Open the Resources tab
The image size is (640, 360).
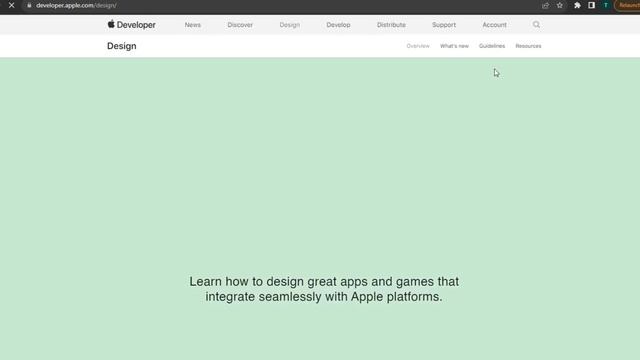(528, 46)
